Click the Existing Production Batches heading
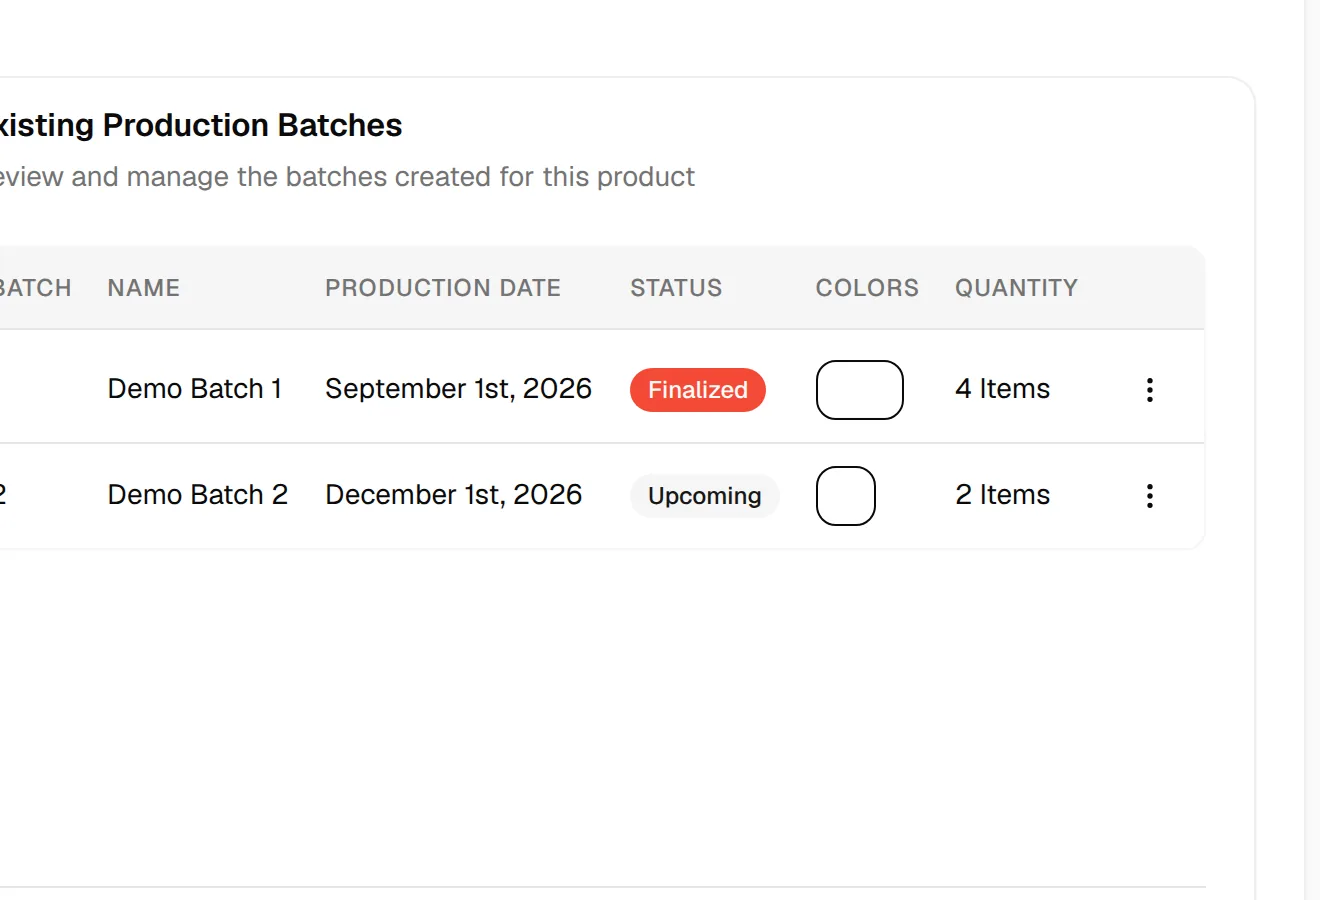Screen dimensions: 1320x900 coord(200,126)
